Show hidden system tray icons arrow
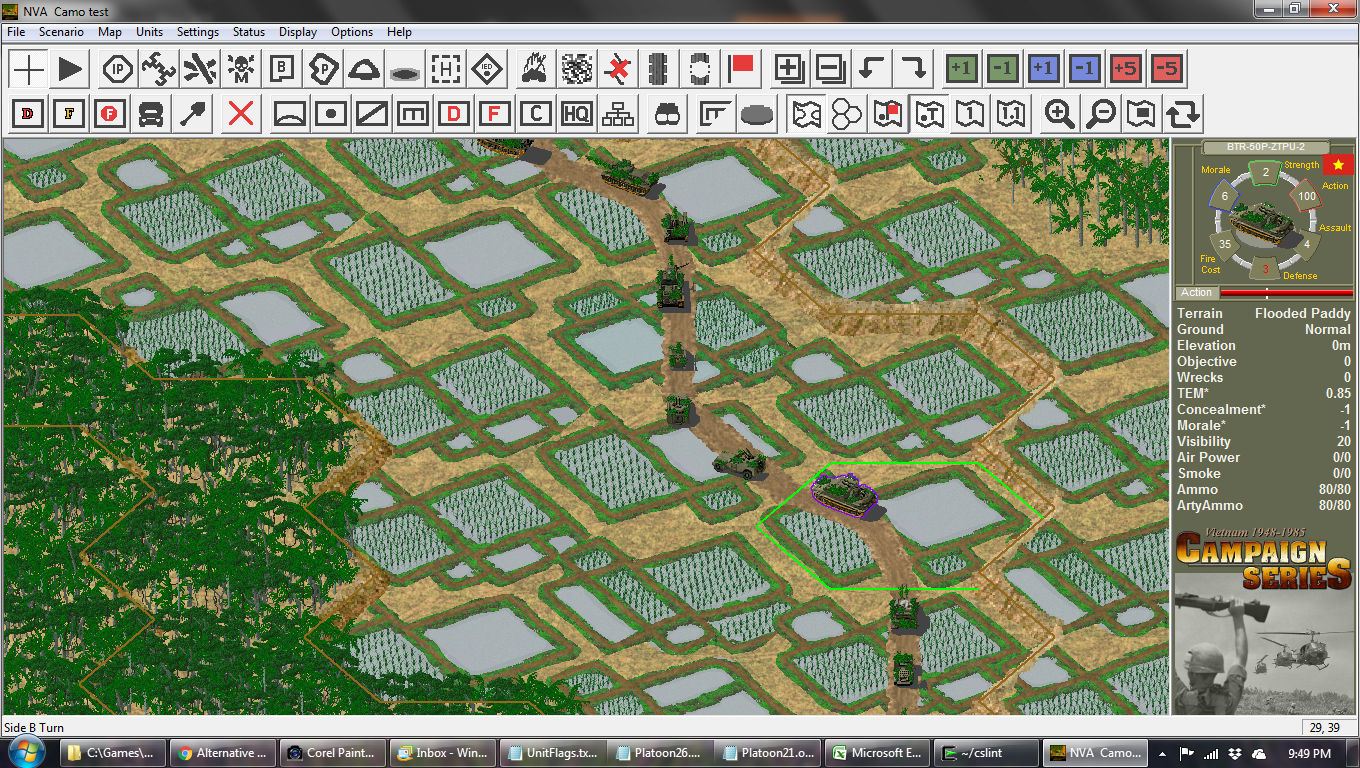1360x768 pixels. pos(1163,753)
